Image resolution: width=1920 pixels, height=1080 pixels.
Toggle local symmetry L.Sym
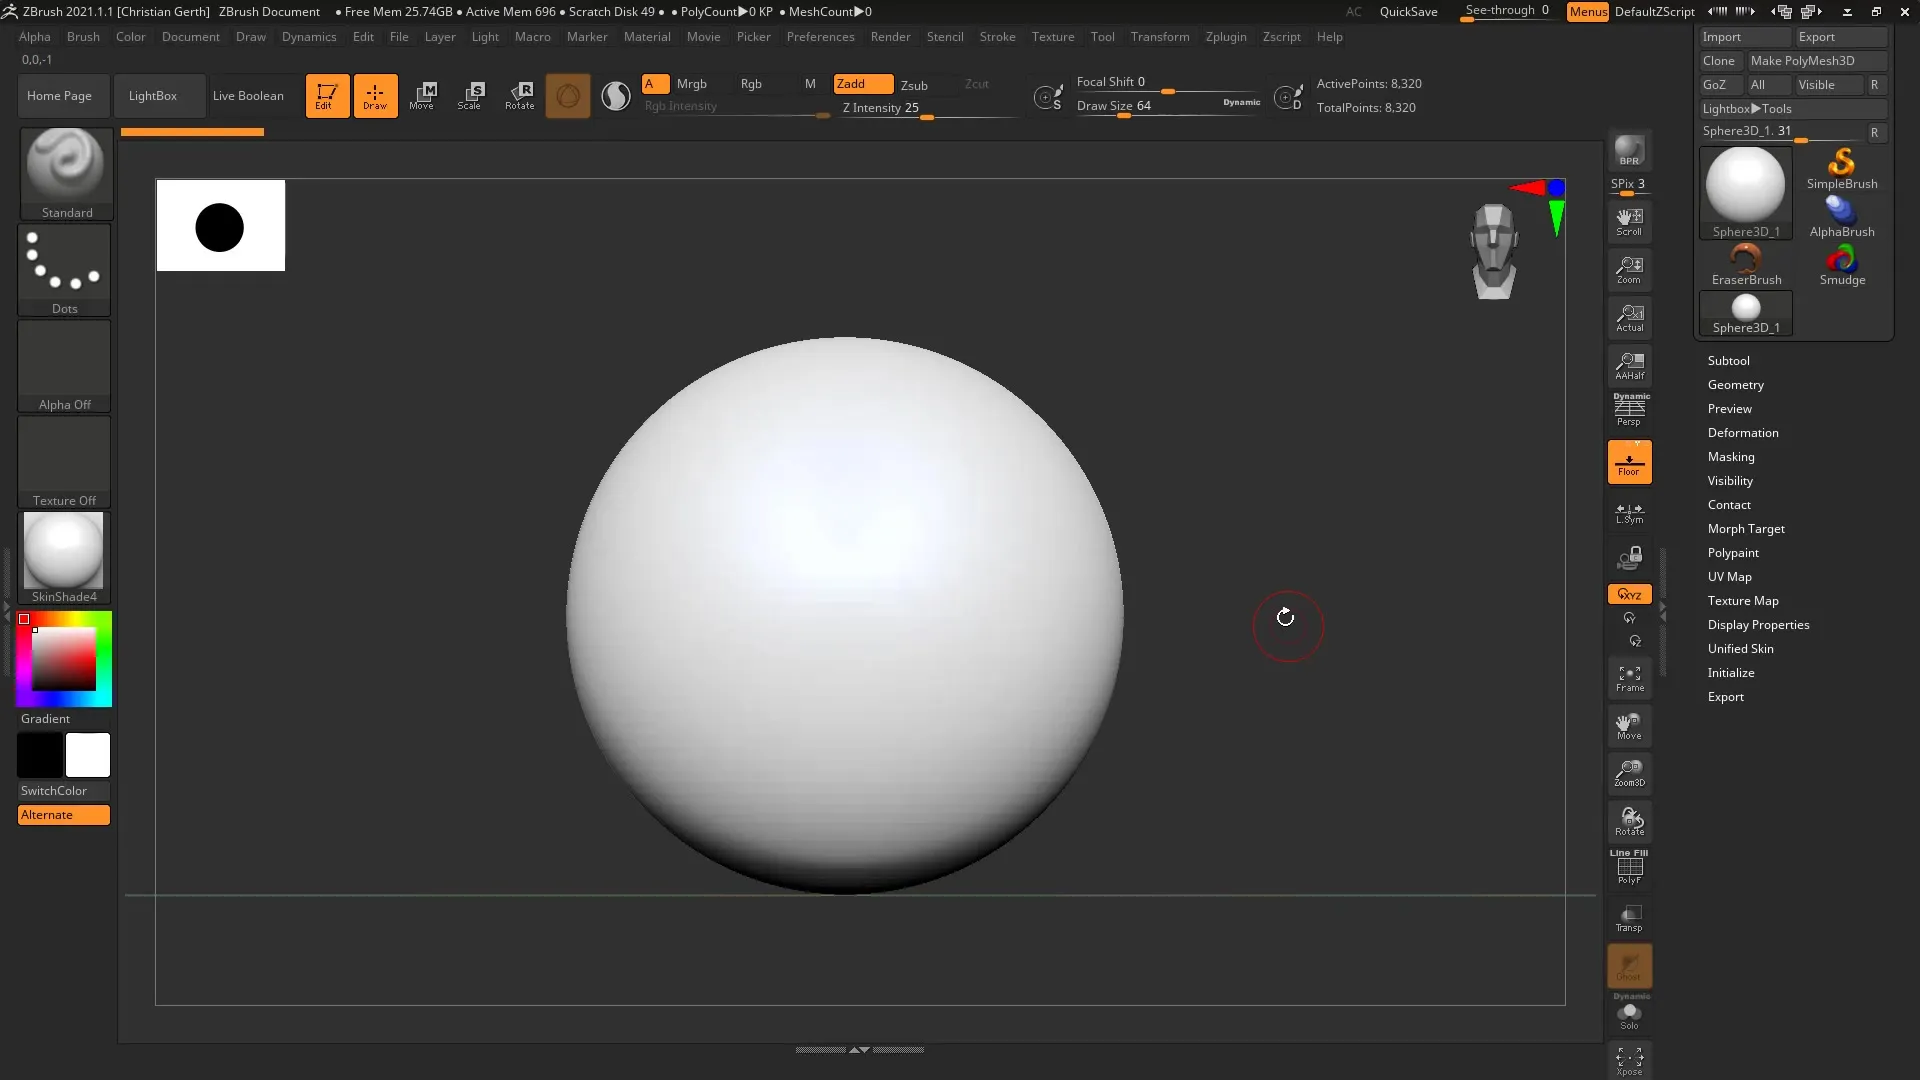pyautogui.click(x=1629, y=513)
